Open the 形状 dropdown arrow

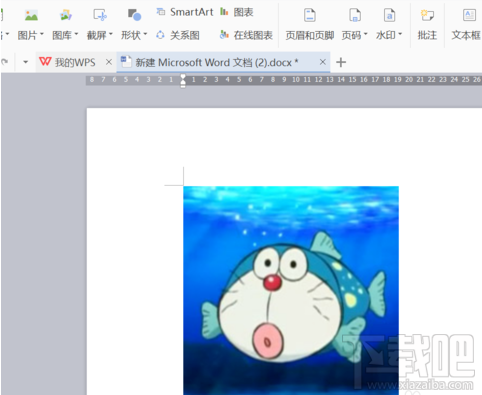145,34
